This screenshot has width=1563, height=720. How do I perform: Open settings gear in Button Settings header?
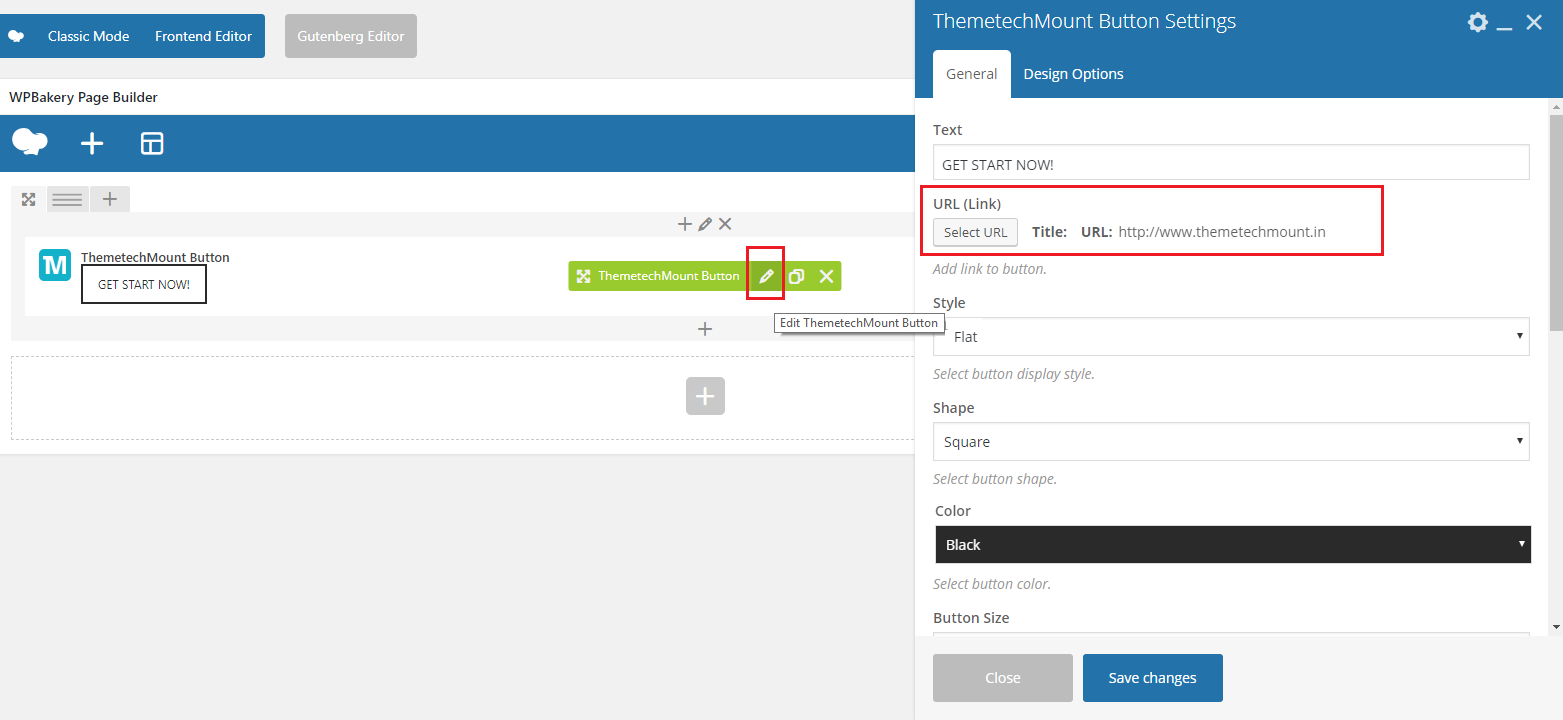pyautogui.click(x=1478, y=22)
